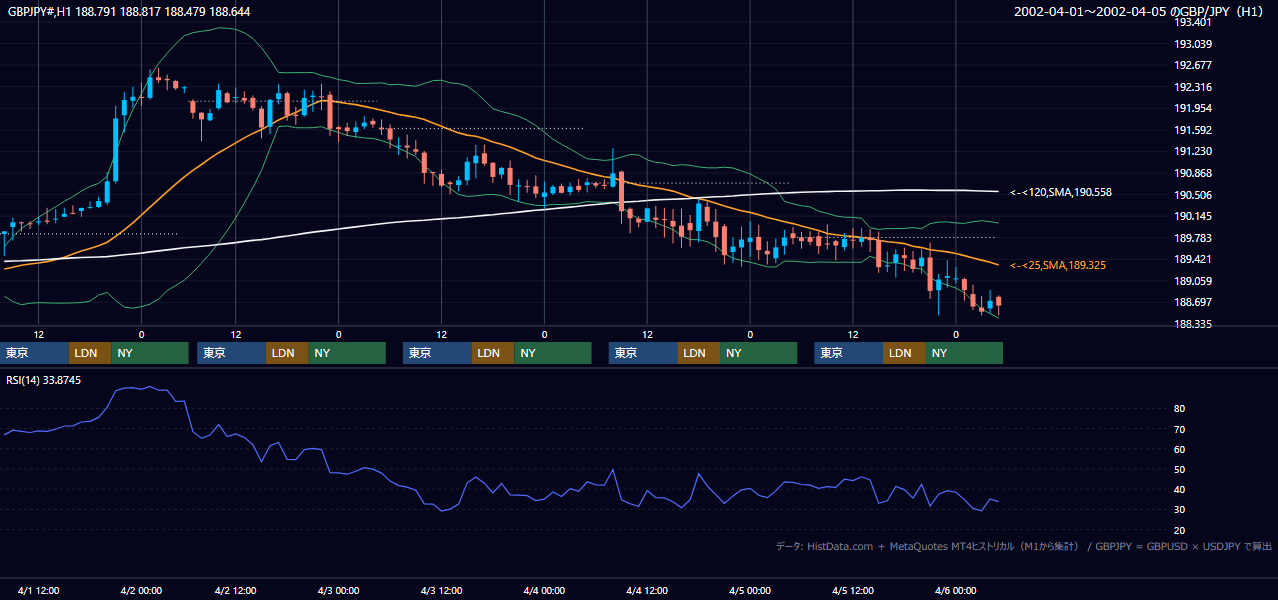Click the 191.954 price axis label
This screenshot has height=600, width=1278.
click(1193, 109)
